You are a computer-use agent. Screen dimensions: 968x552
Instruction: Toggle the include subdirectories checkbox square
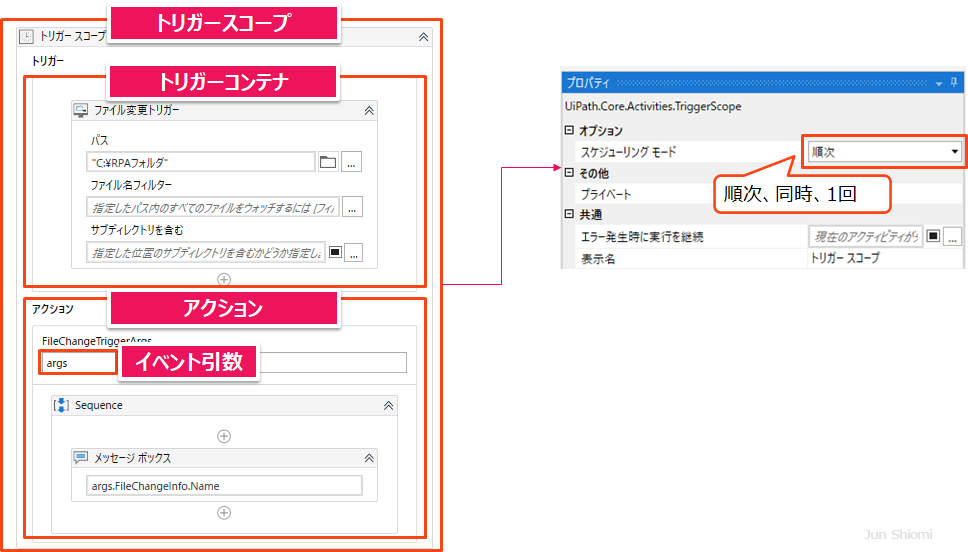click(x=335, y=252)
